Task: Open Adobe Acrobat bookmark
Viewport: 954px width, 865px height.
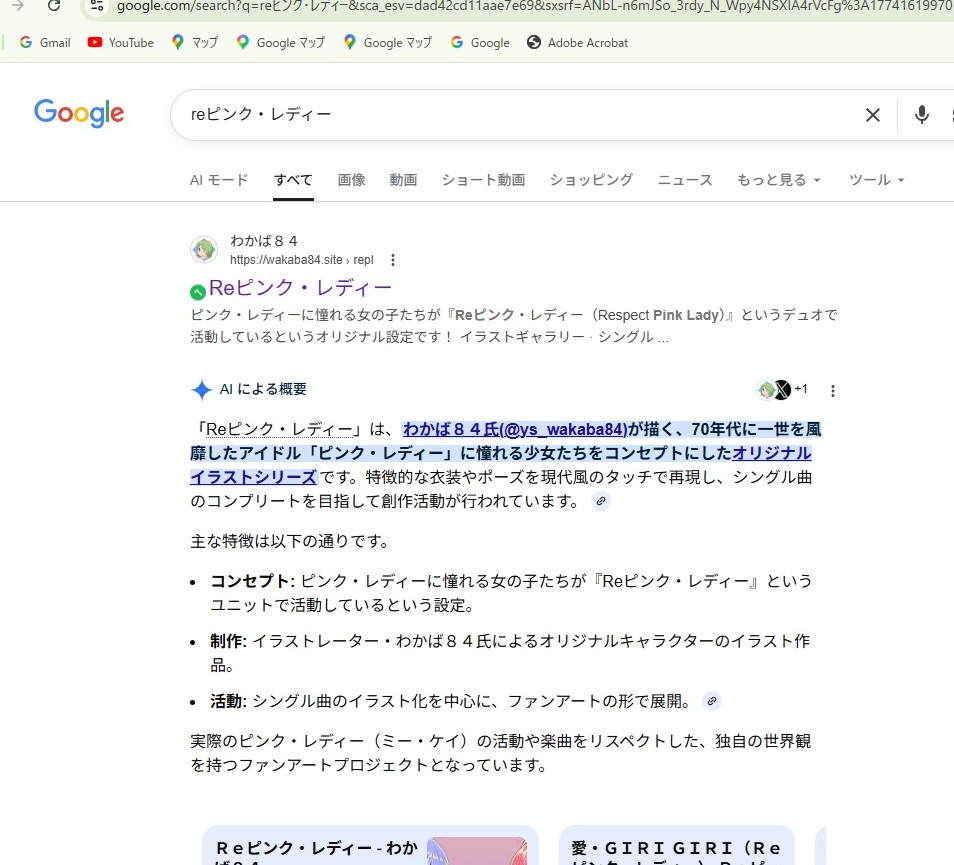Action: pyautogui.click(x=577, y=43)
